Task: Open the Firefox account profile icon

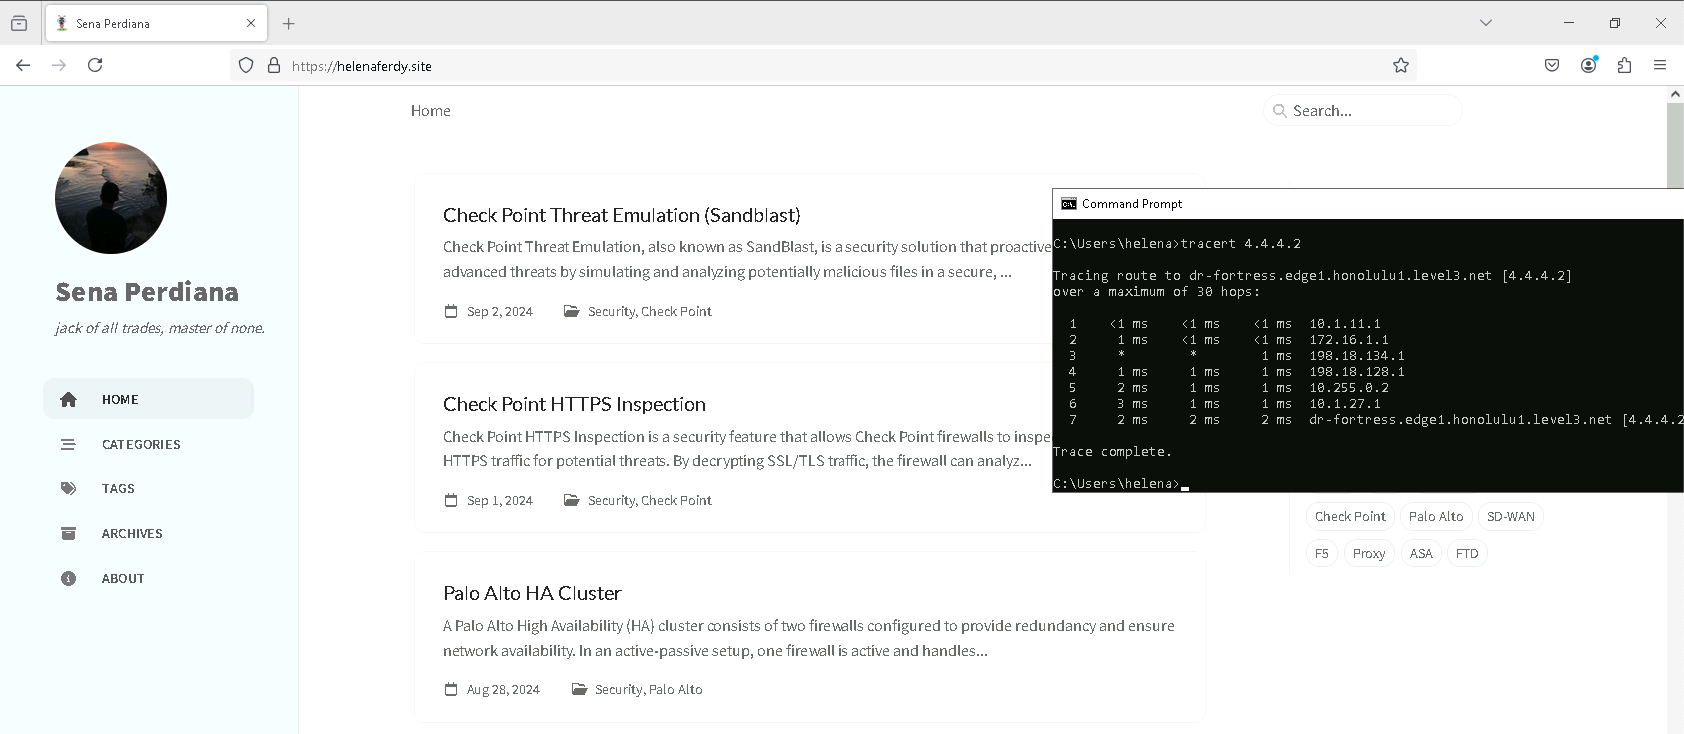Action: click(x=1588, y=65)
